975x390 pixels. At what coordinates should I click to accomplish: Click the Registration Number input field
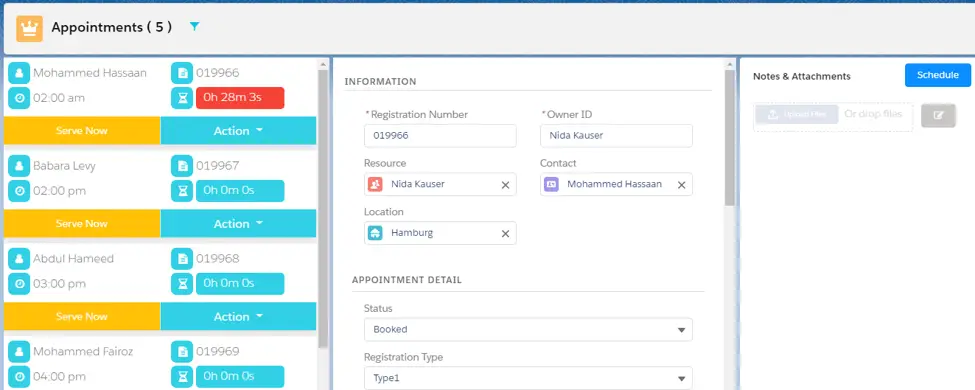point(440,136)
